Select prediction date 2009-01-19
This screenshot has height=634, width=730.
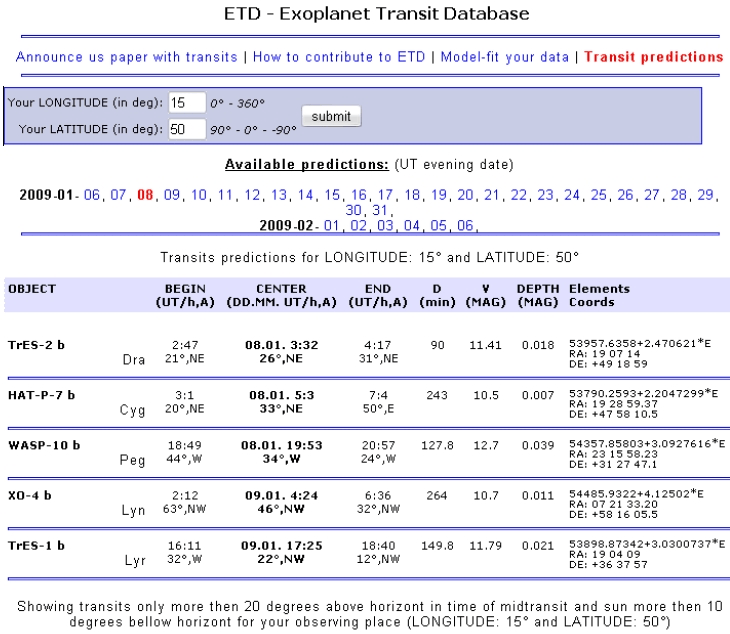coord(439,195)
